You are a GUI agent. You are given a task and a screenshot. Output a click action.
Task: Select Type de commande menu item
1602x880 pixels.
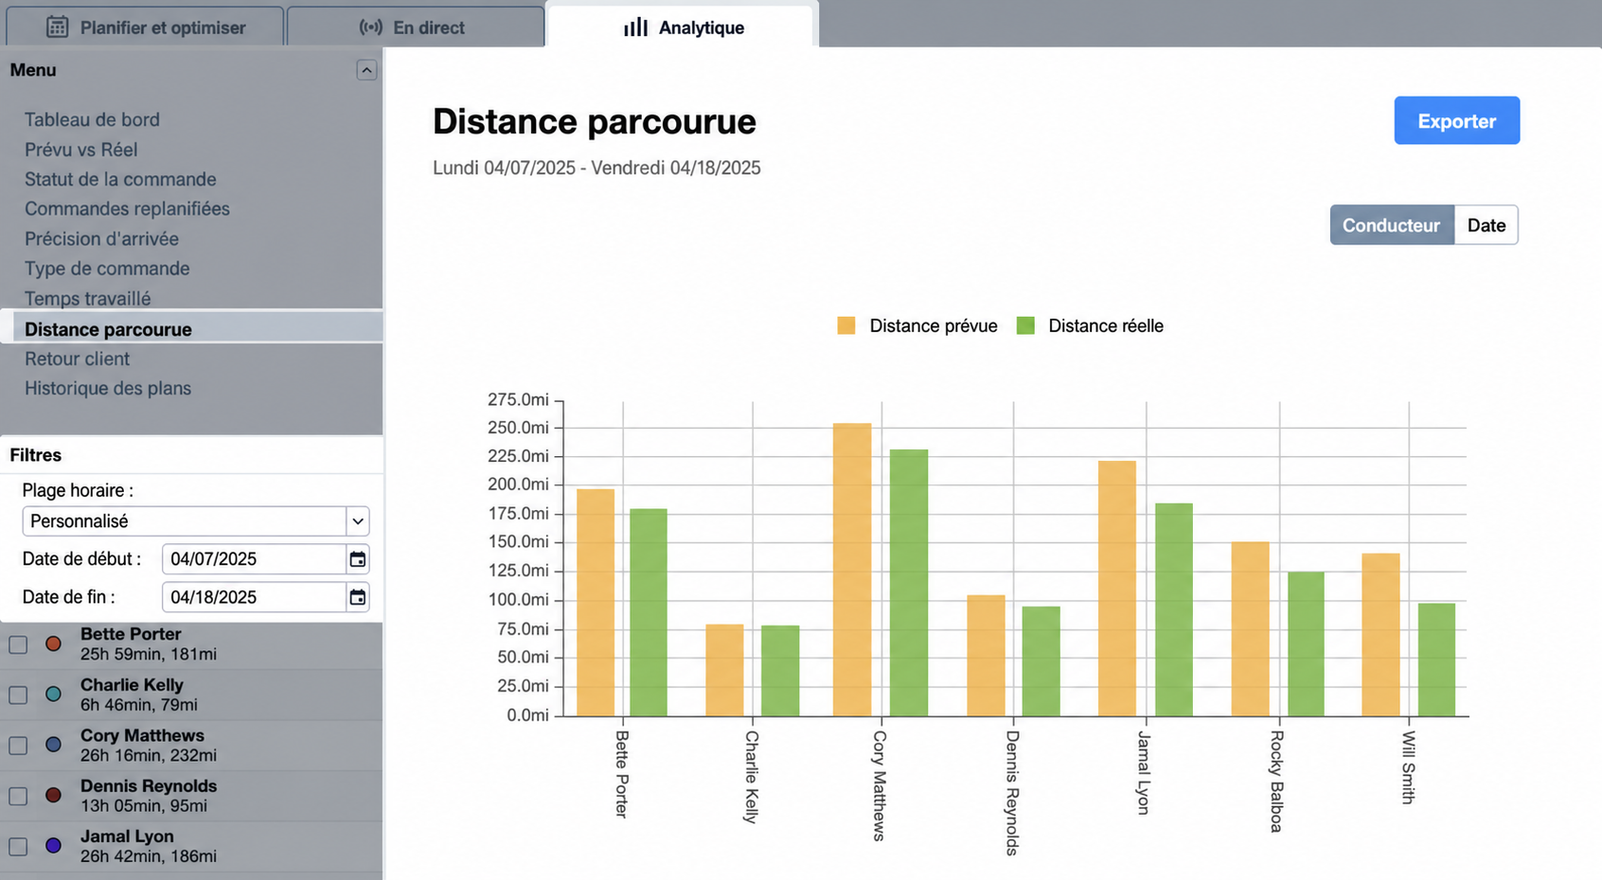point(107,268)
